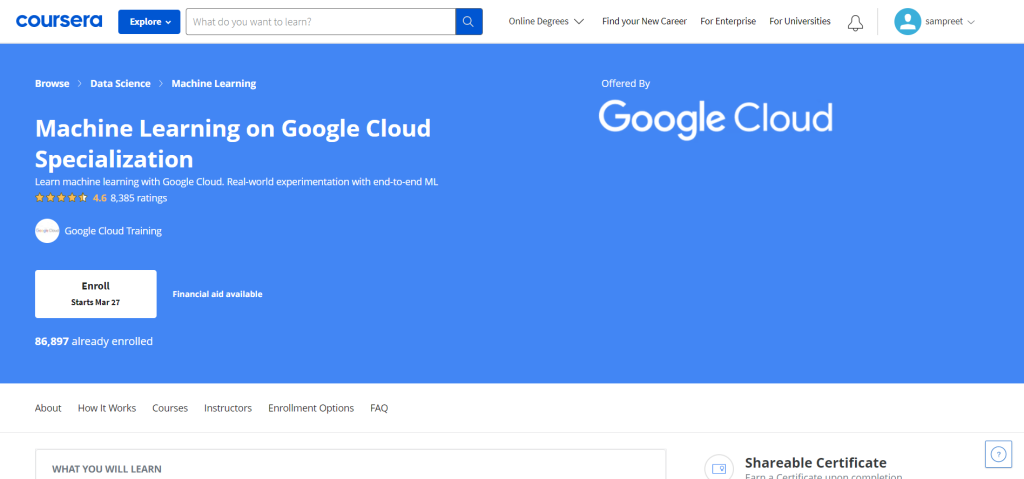The height and width of the screenshot is (479, 1024).
Task: Jump to the Enrollment Options section
Action: click(x=311, y=408)
